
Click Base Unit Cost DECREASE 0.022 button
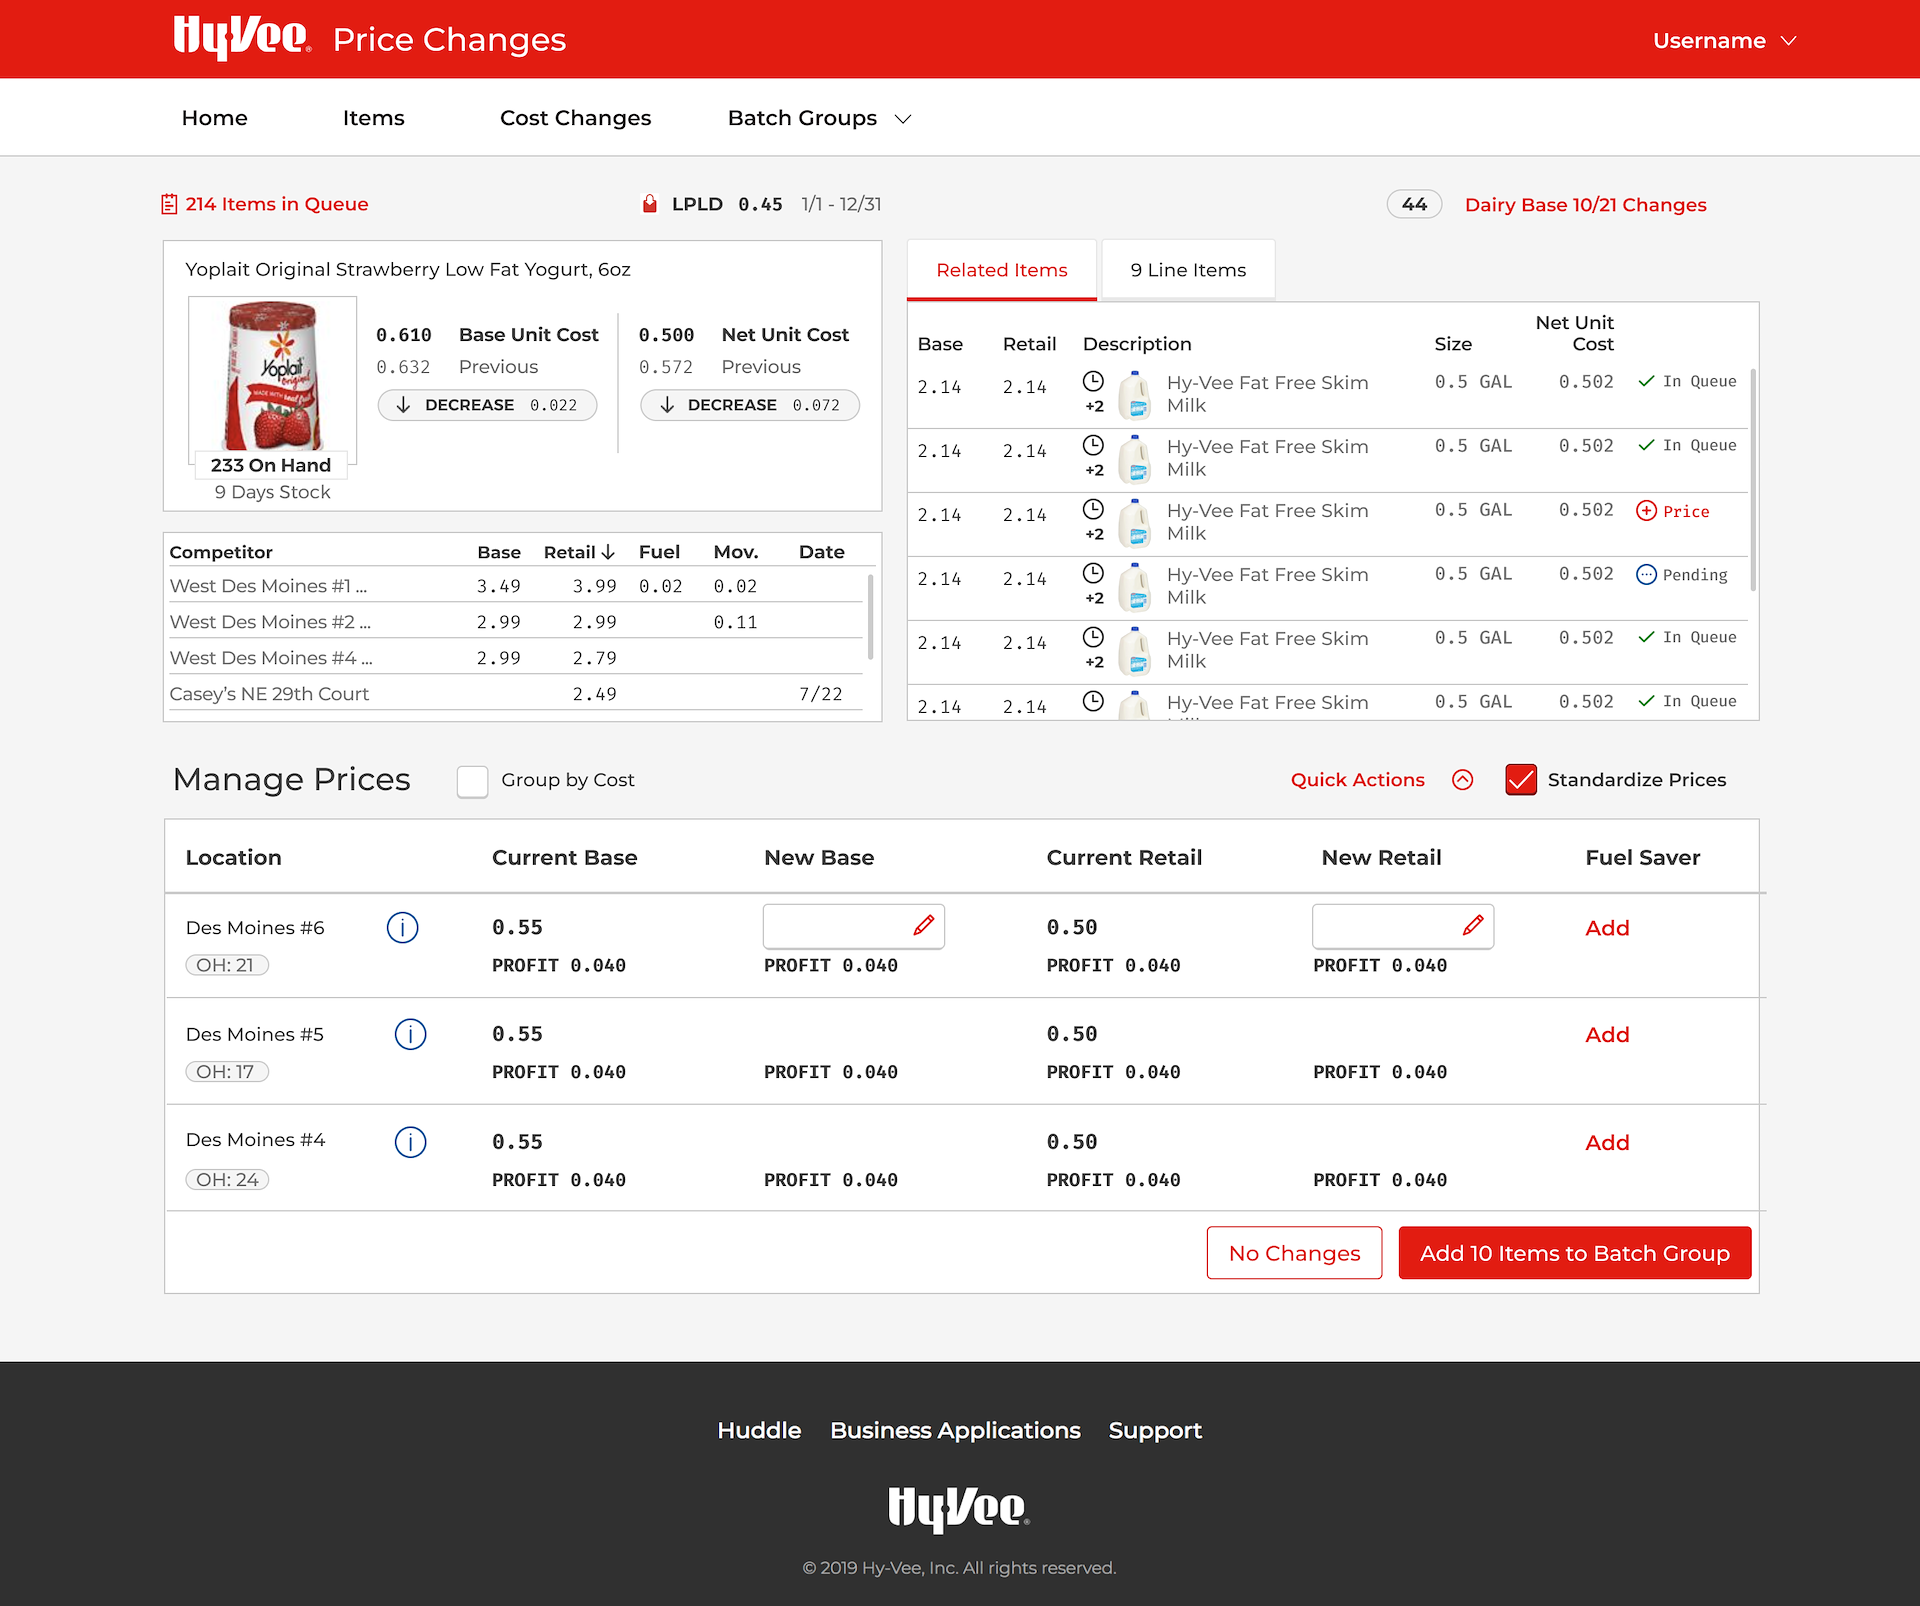(x=487, y=405)
